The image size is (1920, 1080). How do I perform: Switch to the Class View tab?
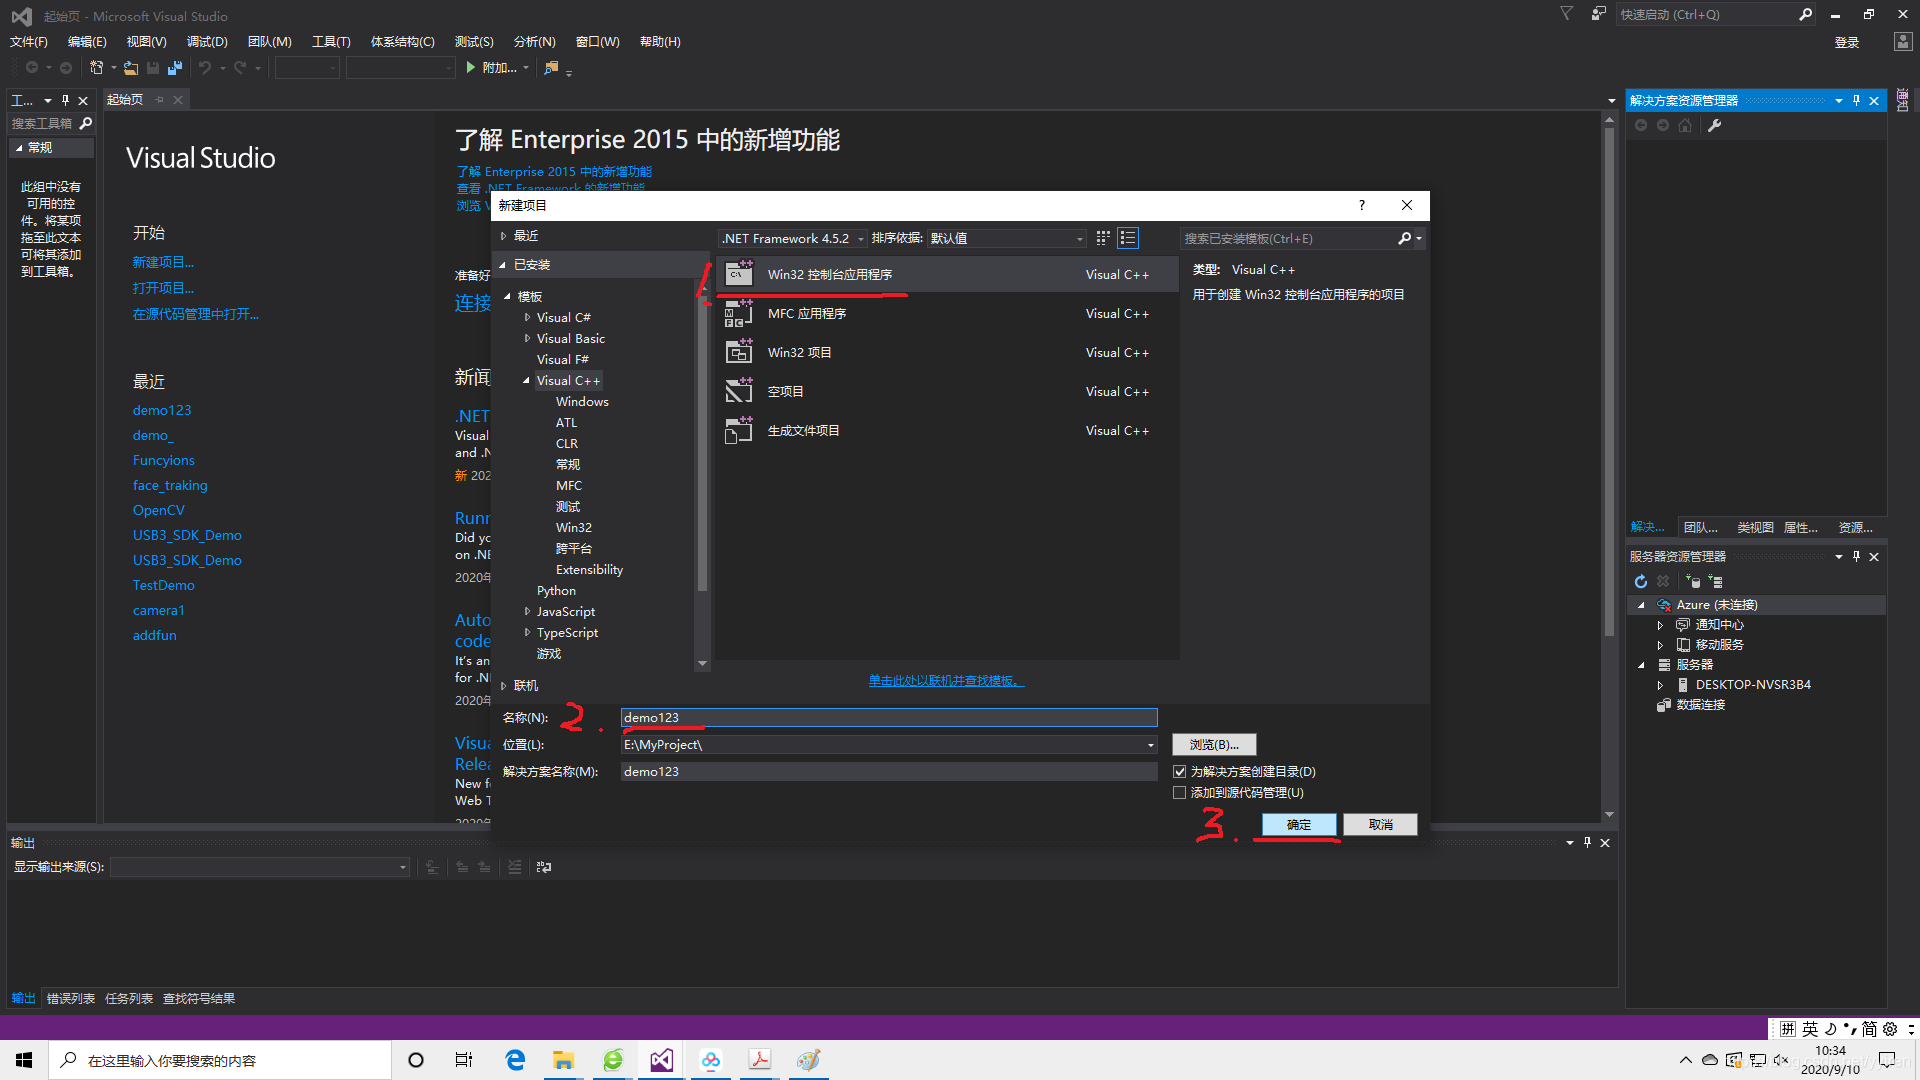pyautogui.click(x=1755, y=527)
